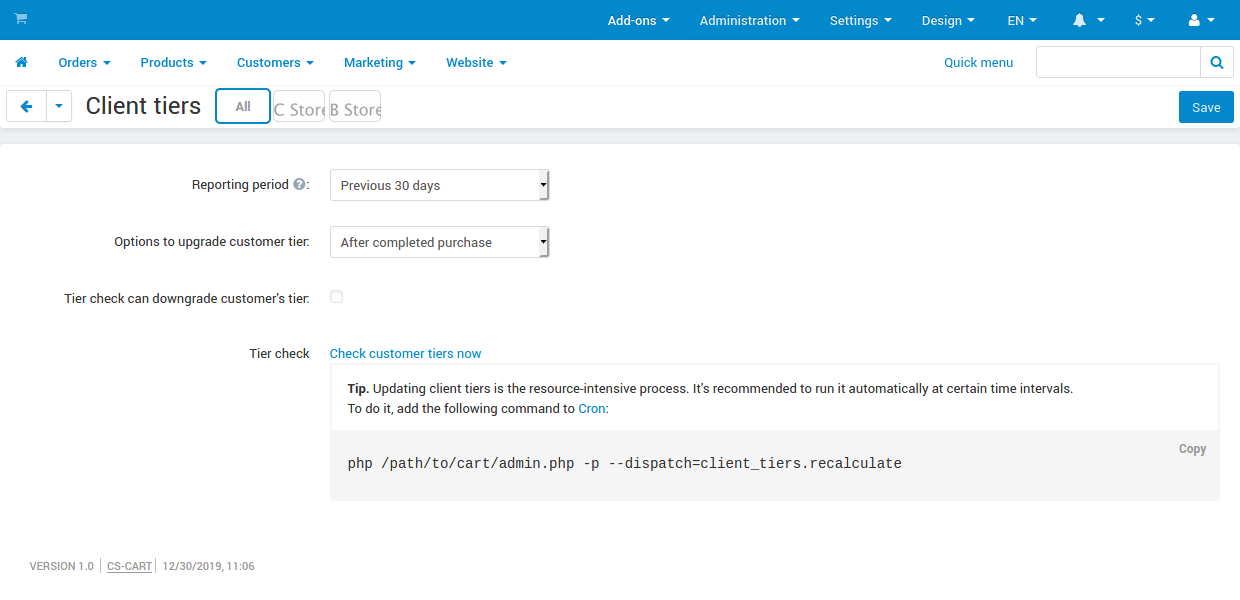Open the Settings menu

860,20
